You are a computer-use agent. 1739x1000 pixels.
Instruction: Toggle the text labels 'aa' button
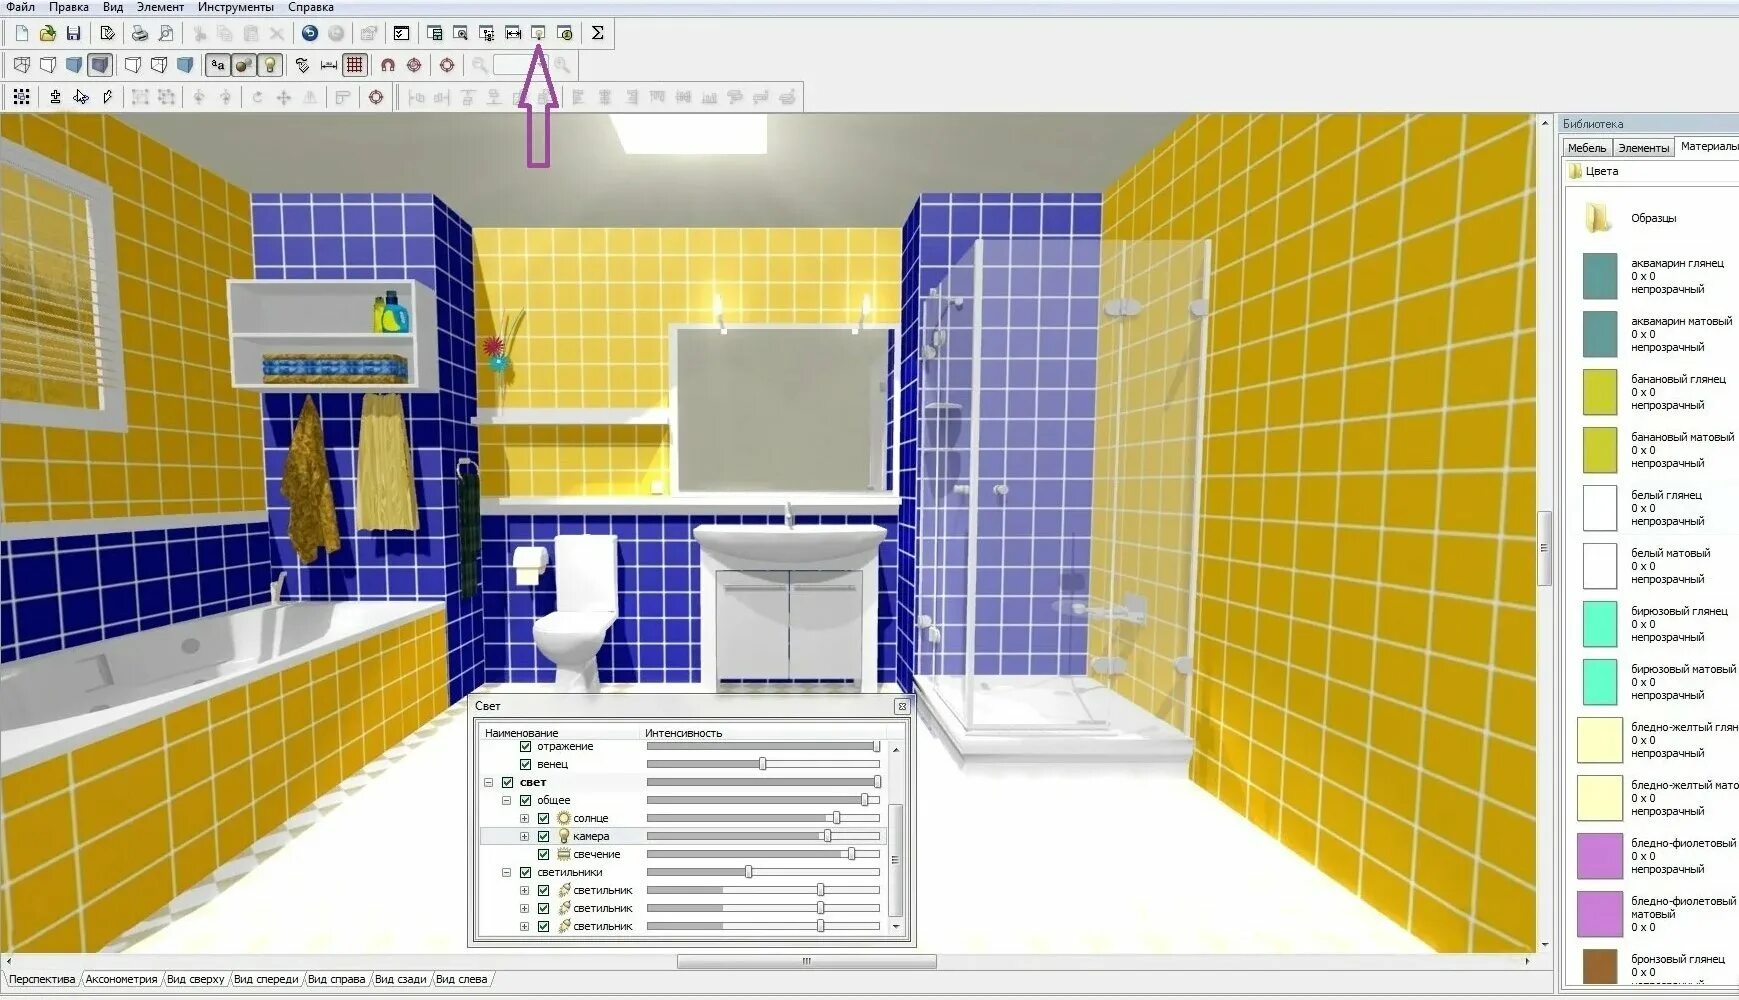(x=217, y=65)
